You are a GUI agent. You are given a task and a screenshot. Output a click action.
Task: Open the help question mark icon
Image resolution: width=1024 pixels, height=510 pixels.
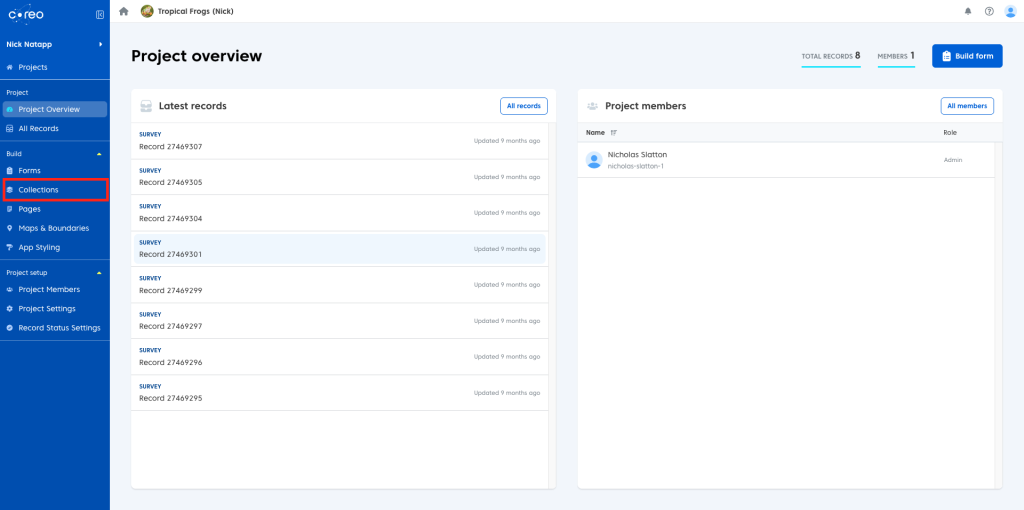click(989, 11)
